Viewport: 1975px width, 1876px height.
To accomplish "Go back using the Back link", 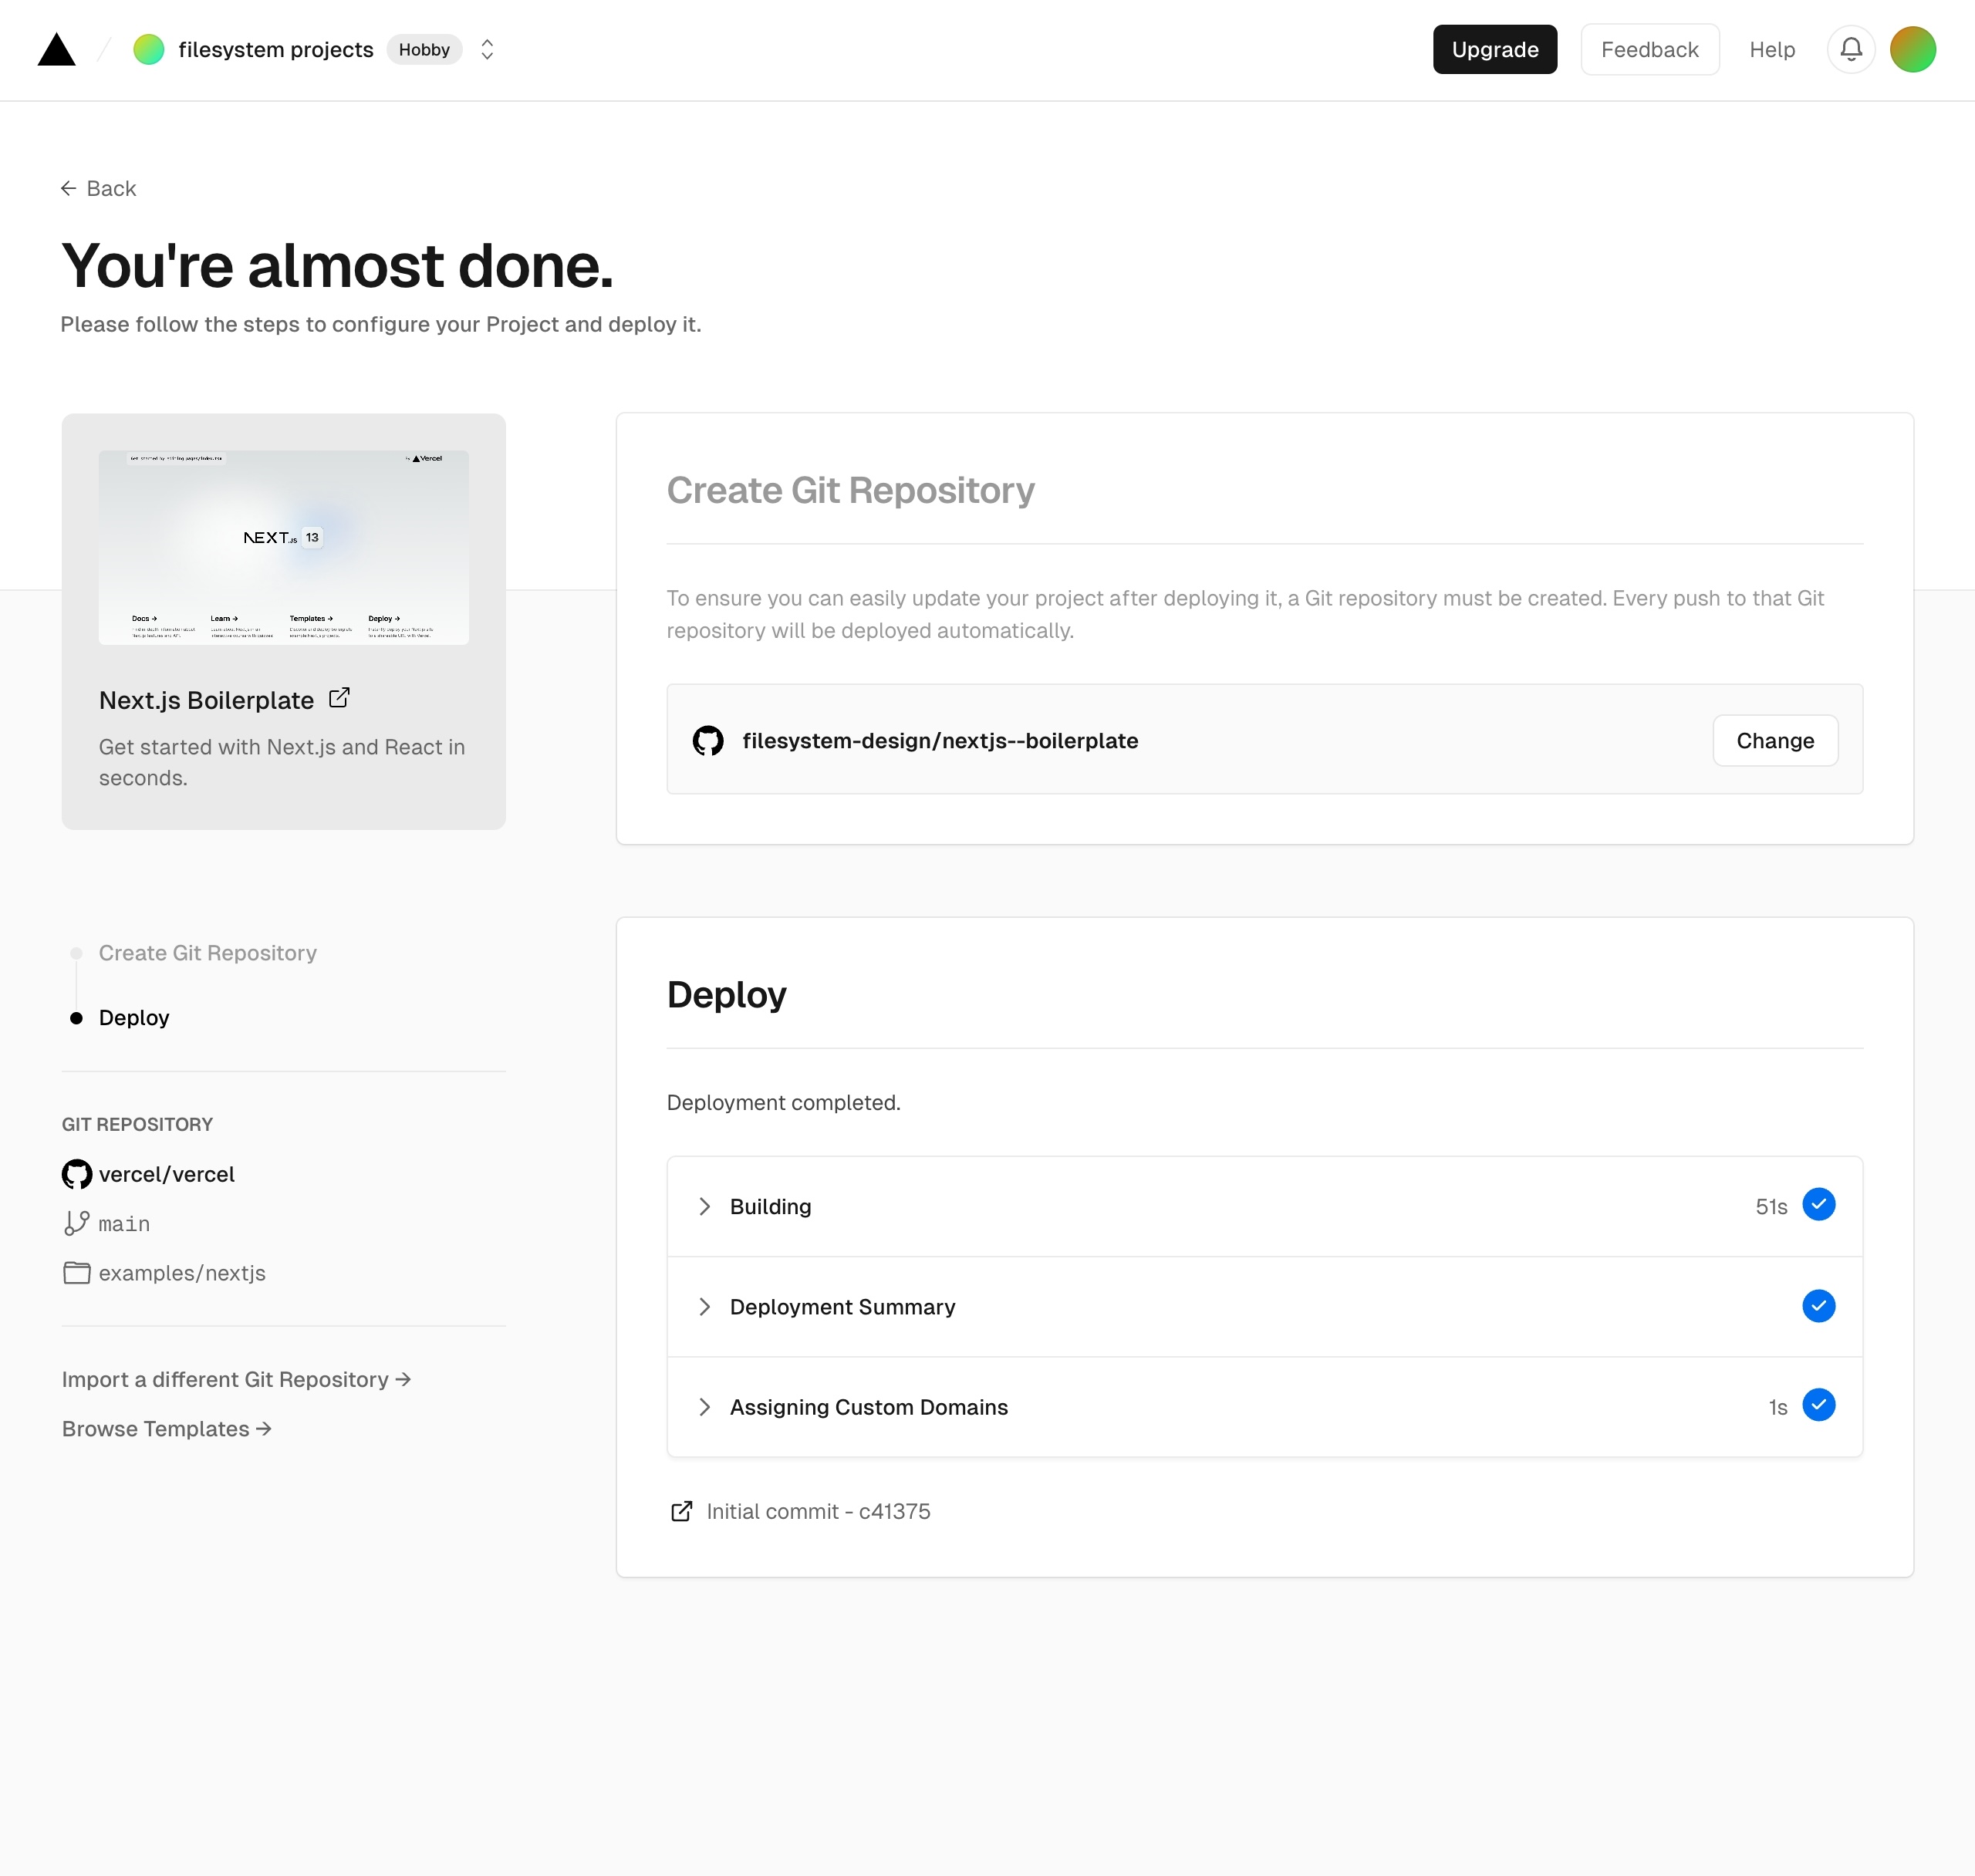I will (x=98, y=188).
